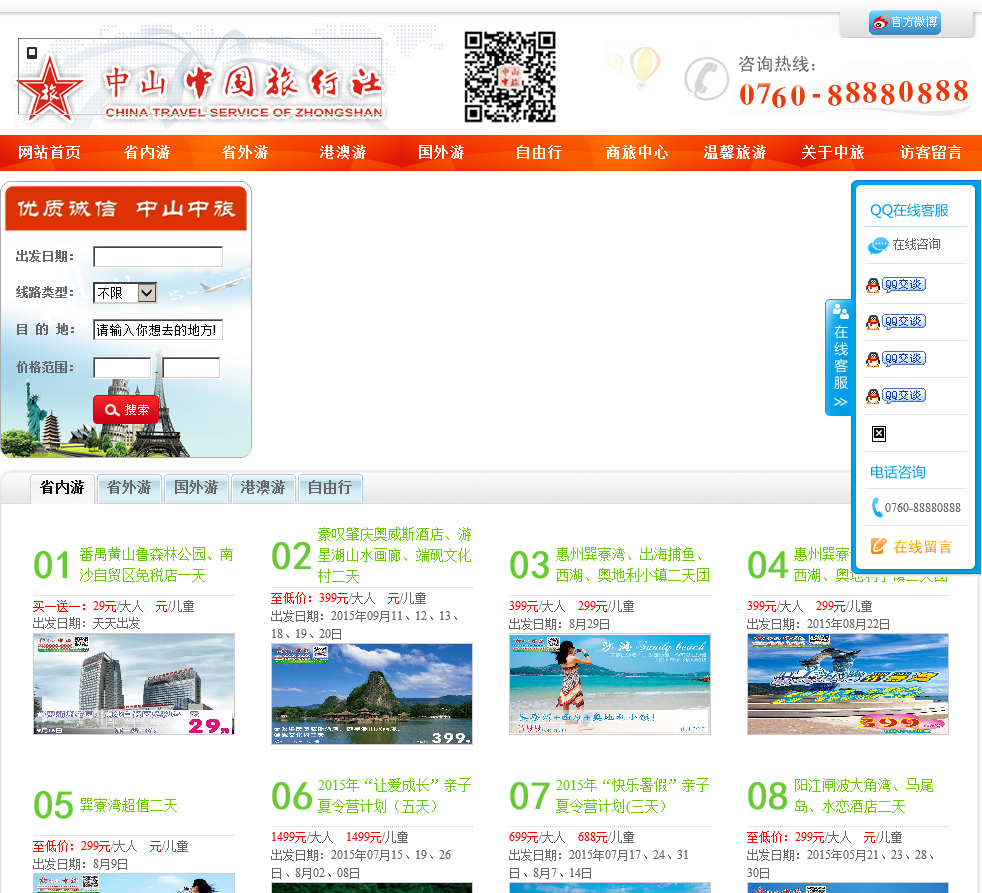Click the fourth QQ交谈 button
The image size is (982, 893).
coord(896,396)
